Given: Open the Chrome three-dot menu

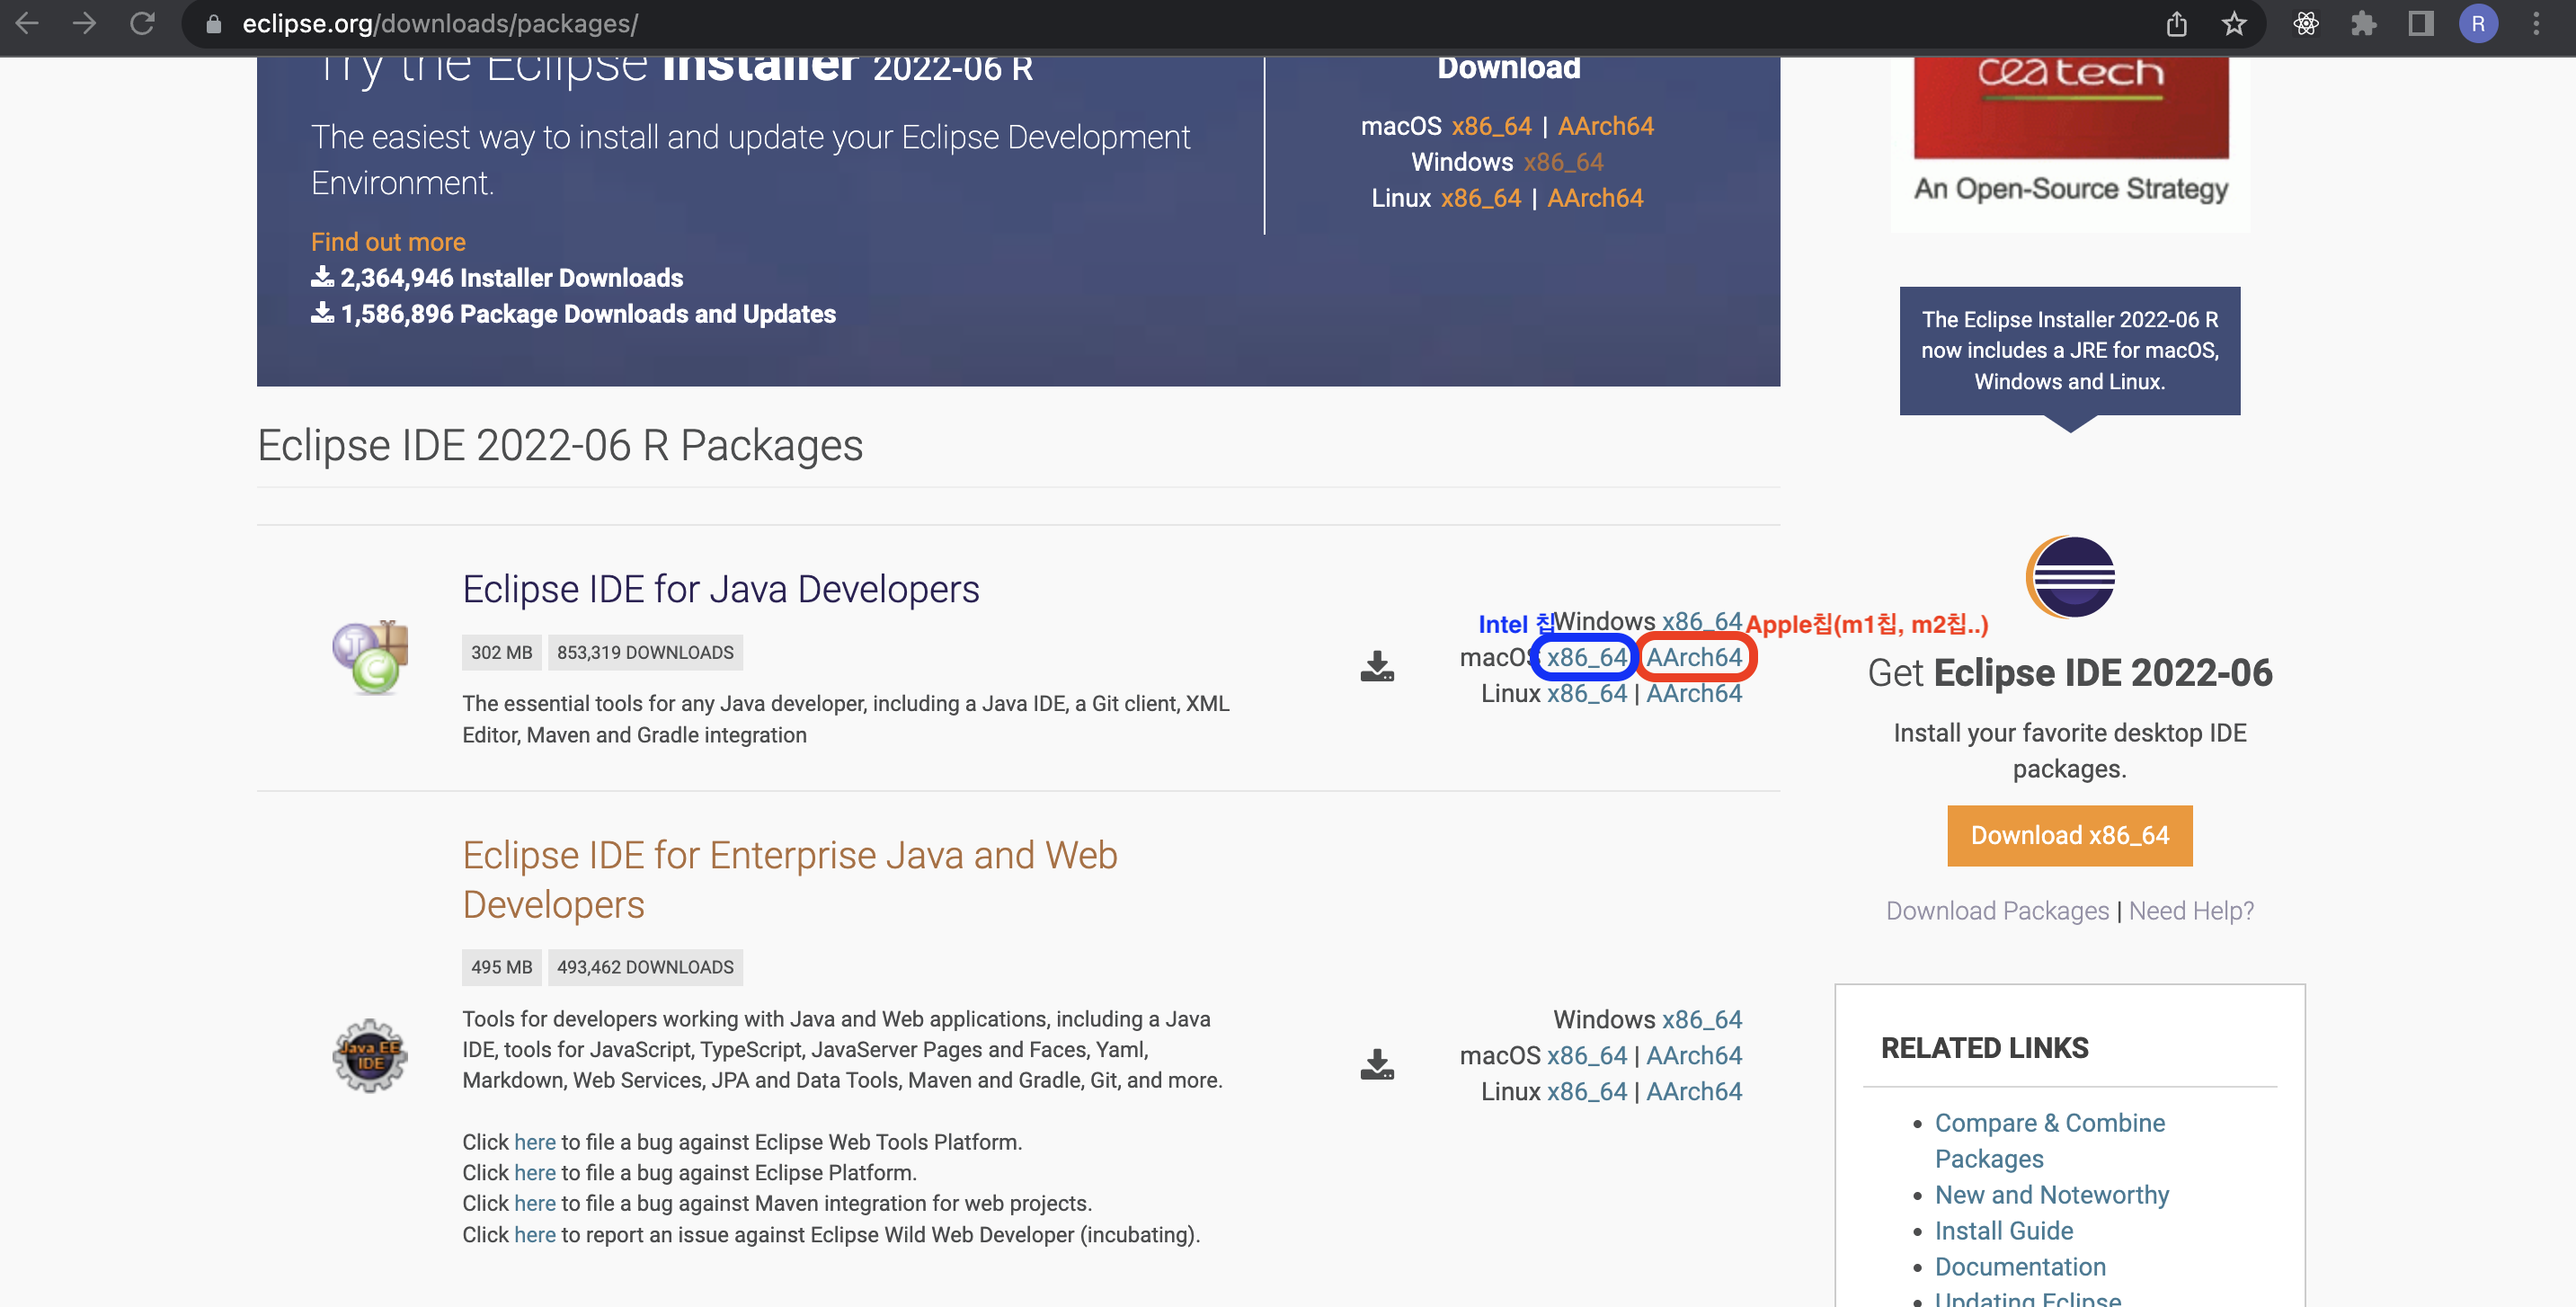Looking at the screenshot, I should pyautogui.click(x=2536, y=23).
